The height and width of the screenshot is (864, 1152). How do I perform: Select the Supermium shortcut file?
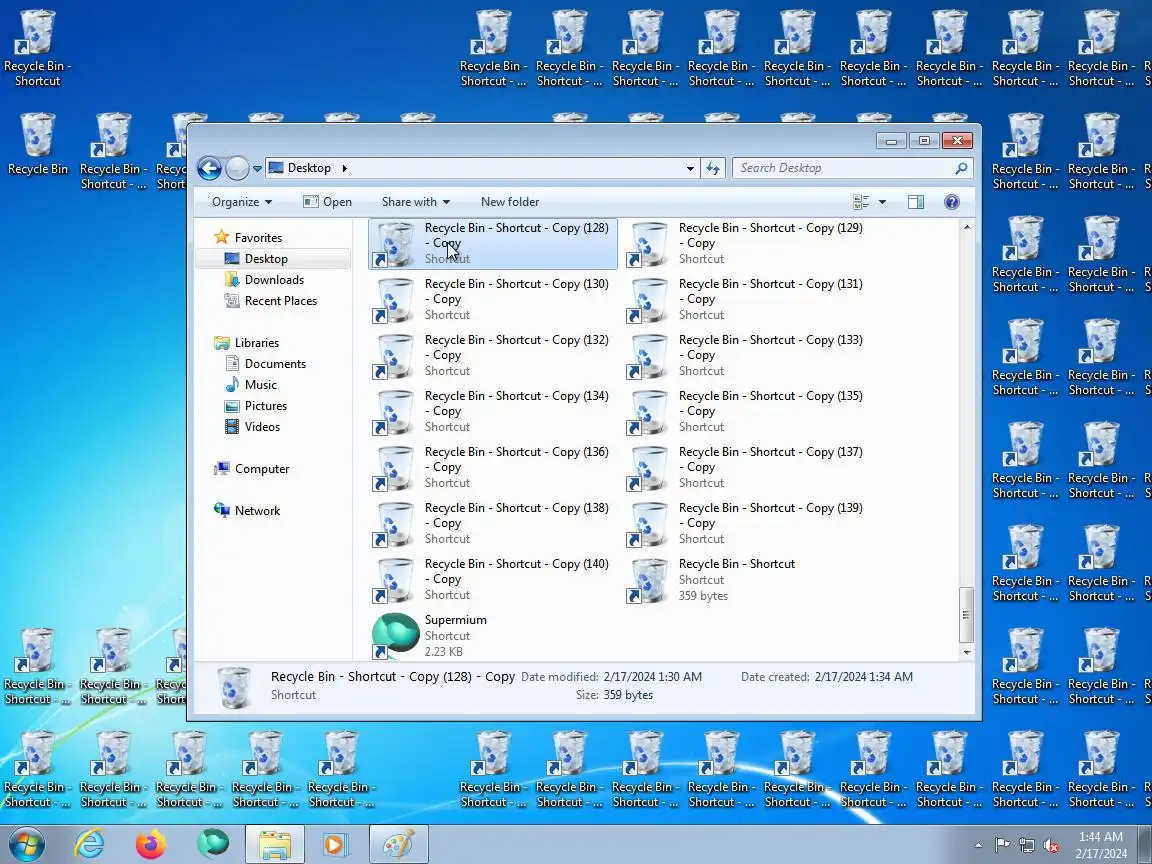(x=493, y=635)
